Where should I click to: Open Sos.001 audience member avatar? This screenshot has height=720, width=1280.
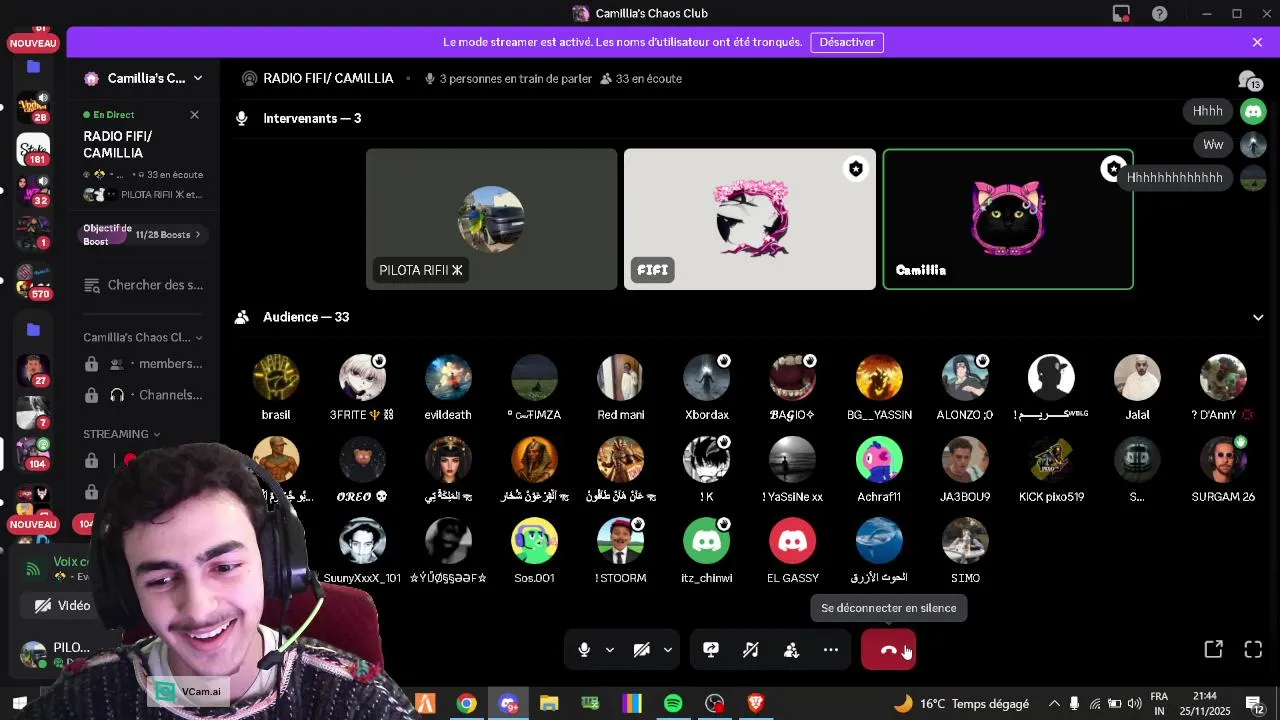coord(534,541)
